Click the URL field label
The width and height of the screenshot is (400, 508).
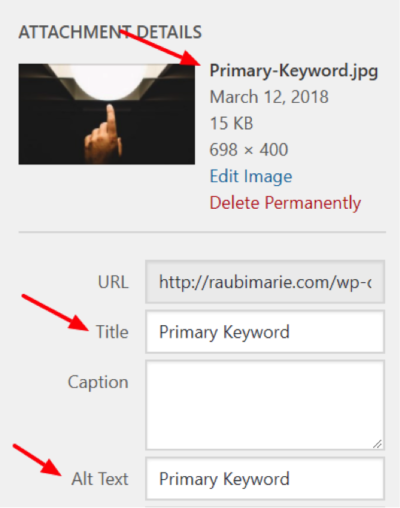113,282
